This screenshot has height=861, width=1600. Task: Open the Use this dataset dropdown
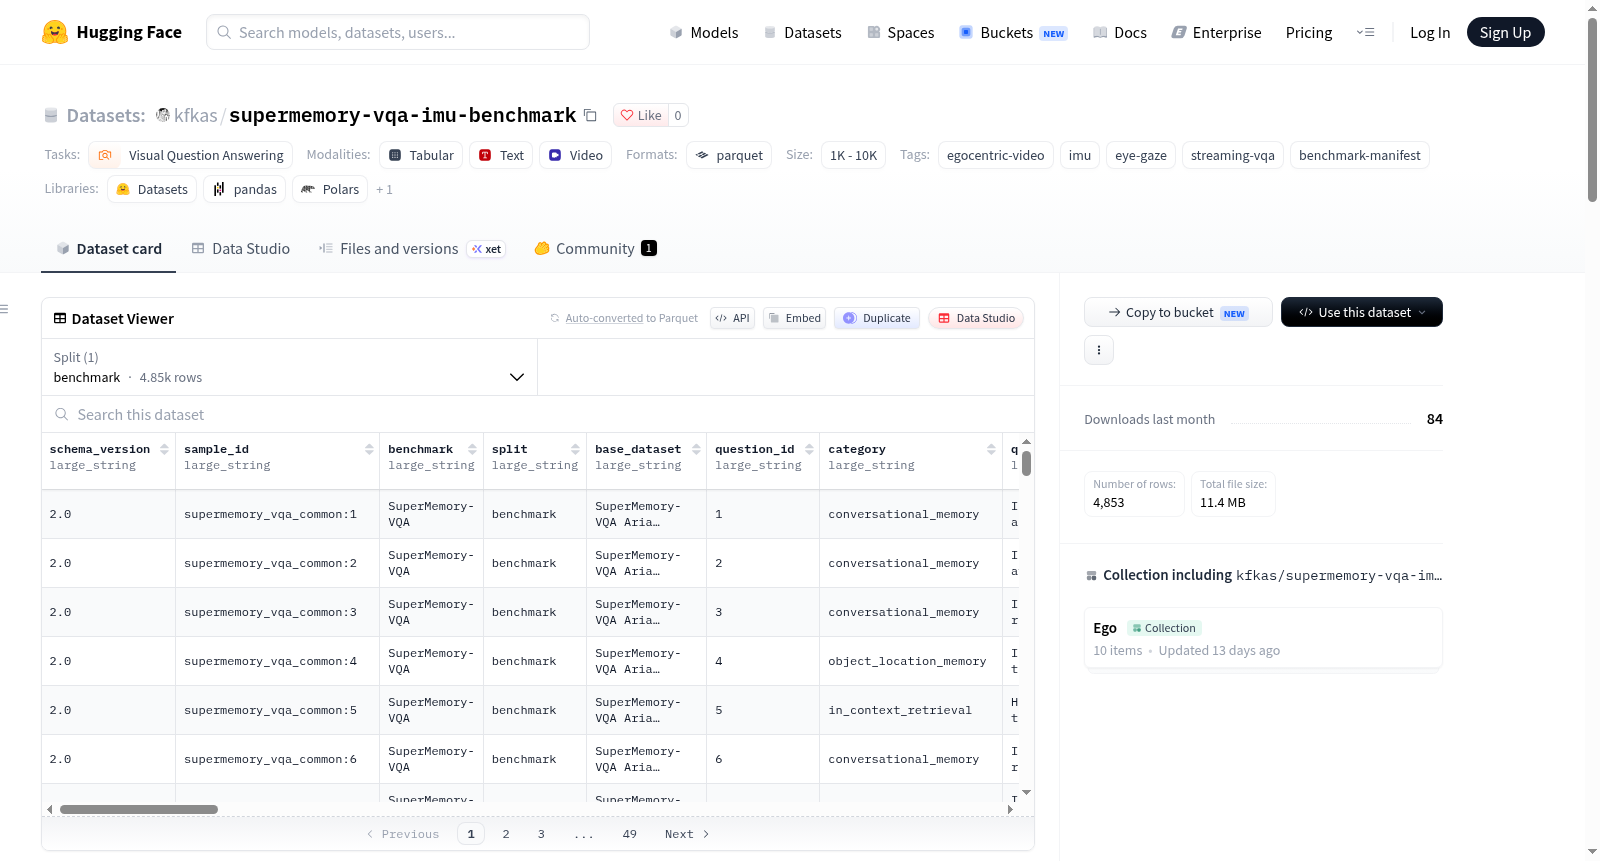pyautogui.click(x=1362, y=312)
